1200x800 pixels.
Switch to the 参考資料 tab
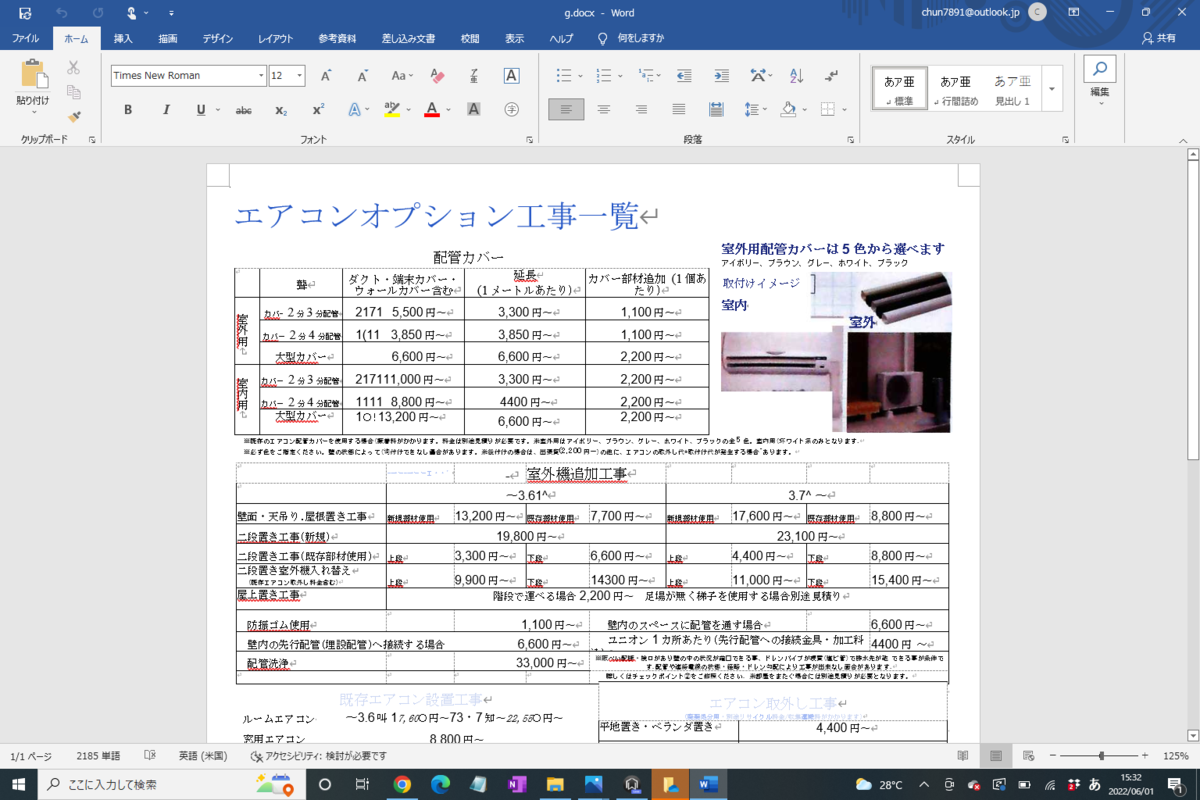click(x=337, y=38)
